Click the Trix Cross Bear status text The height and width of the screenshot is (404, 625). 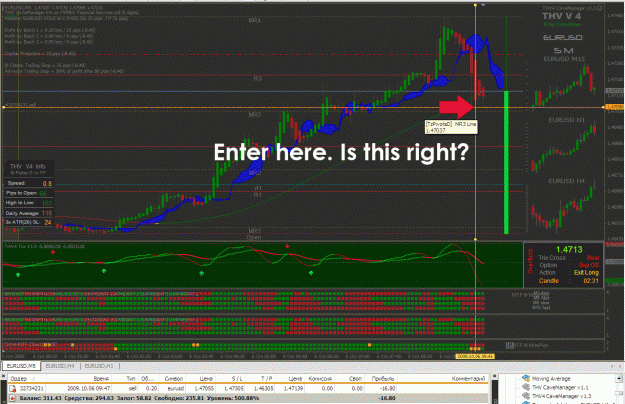[593, 258]
